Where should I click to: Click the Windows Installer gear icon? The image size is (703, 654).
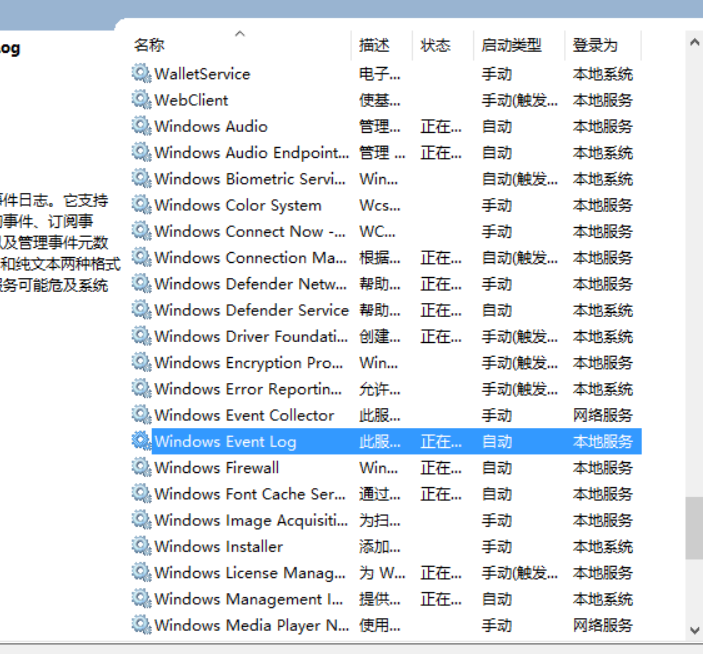tap(141, 546)
